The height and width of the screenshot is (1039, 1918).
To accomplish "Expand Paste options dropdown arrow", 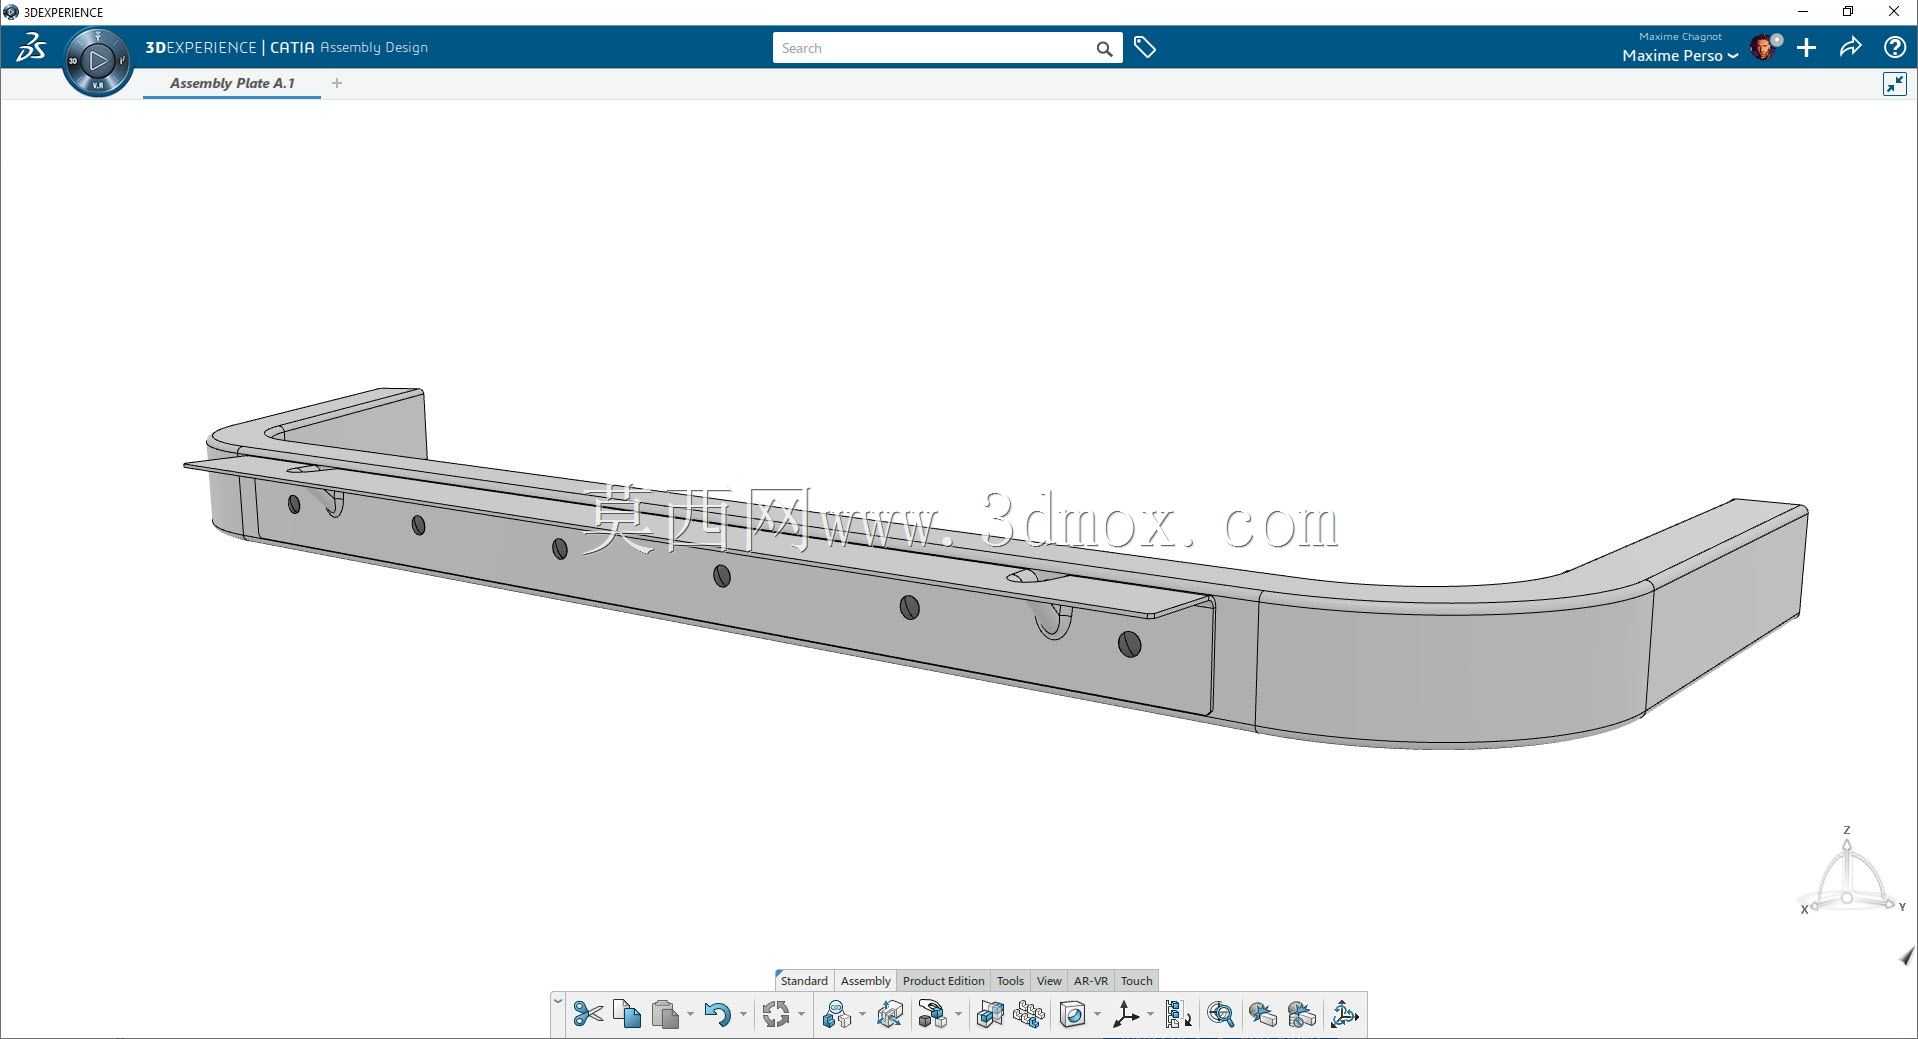I will [690, 1015].
